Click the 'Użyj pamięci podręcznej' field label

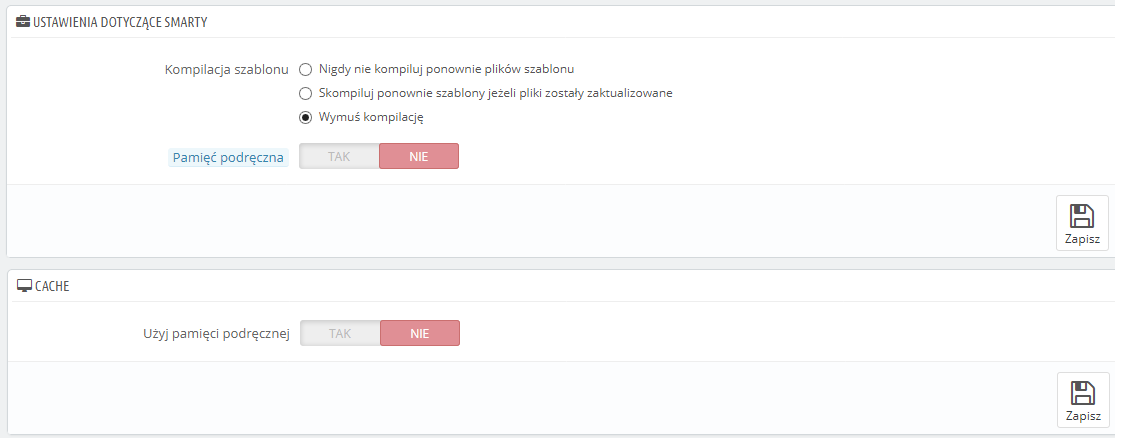216,334
